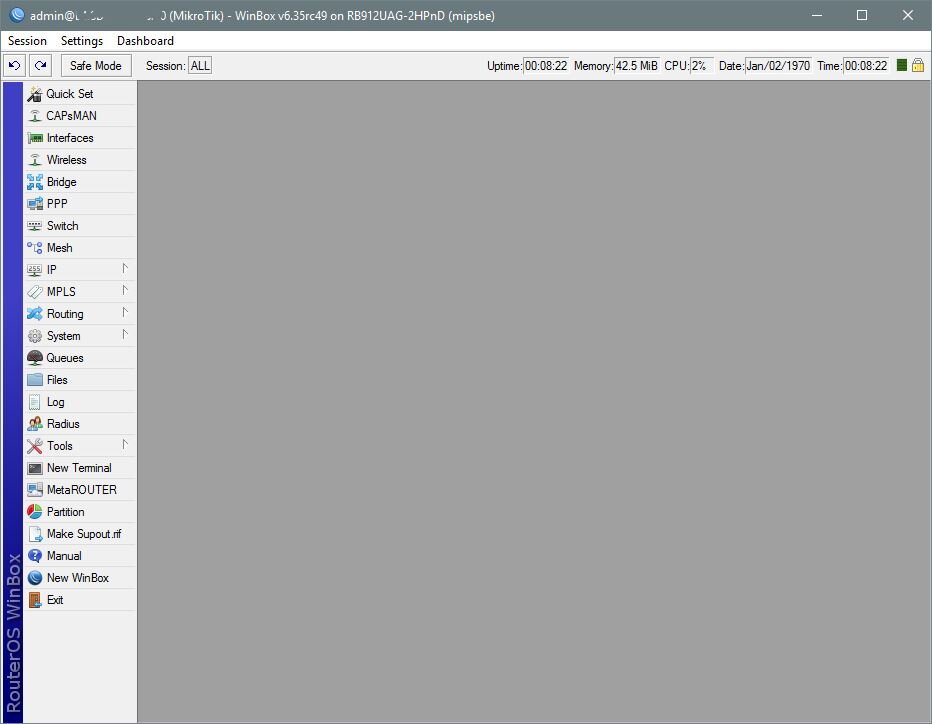The height and width of the screenshot is (724, 932).
Task: Click the green status indicator square
Action: point(902,65)
